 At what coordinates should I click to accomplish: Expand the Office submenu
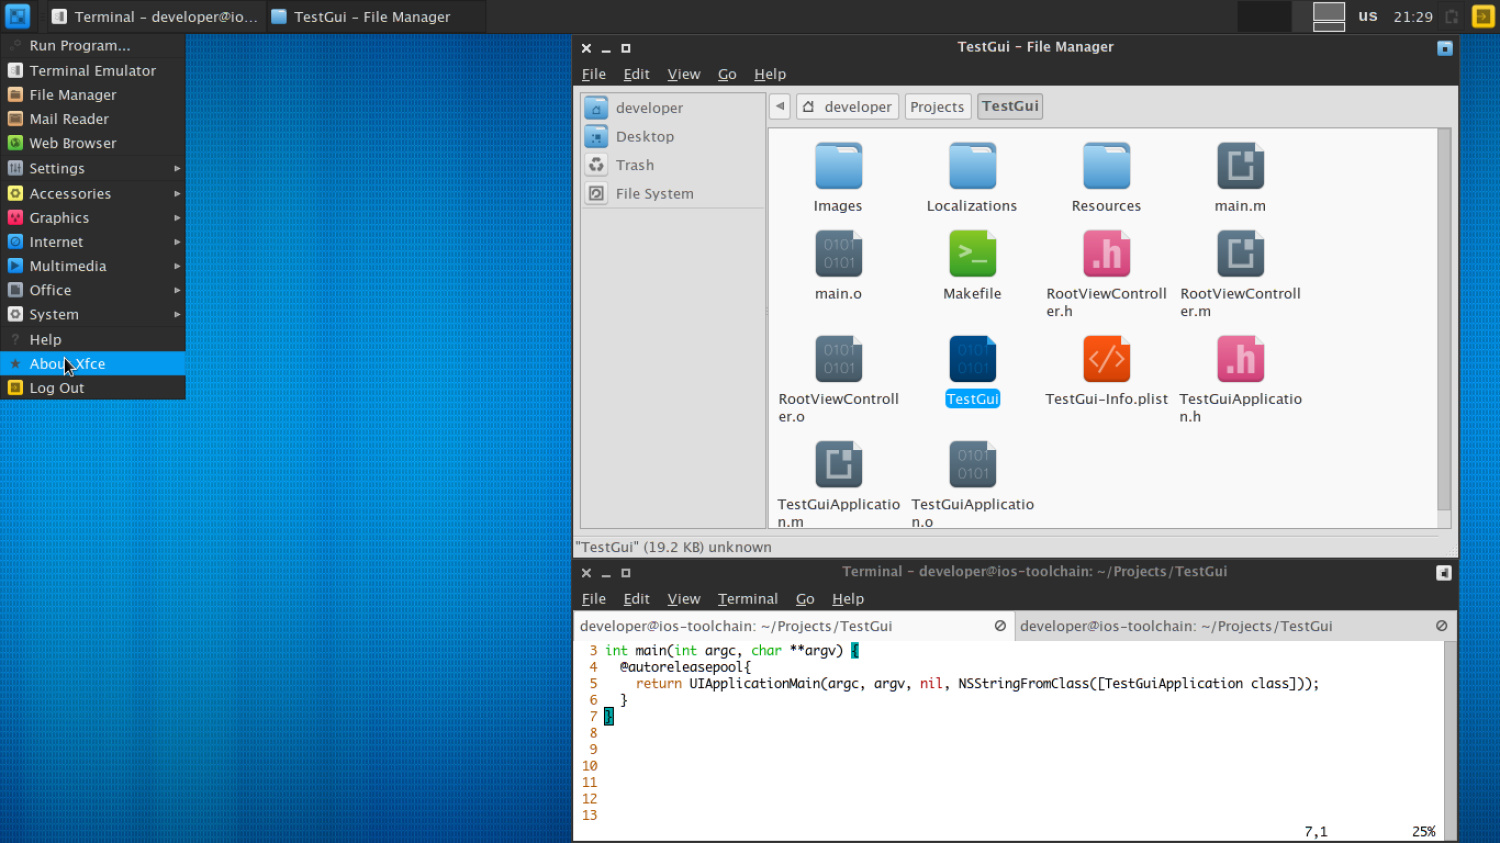pos(93,290)
